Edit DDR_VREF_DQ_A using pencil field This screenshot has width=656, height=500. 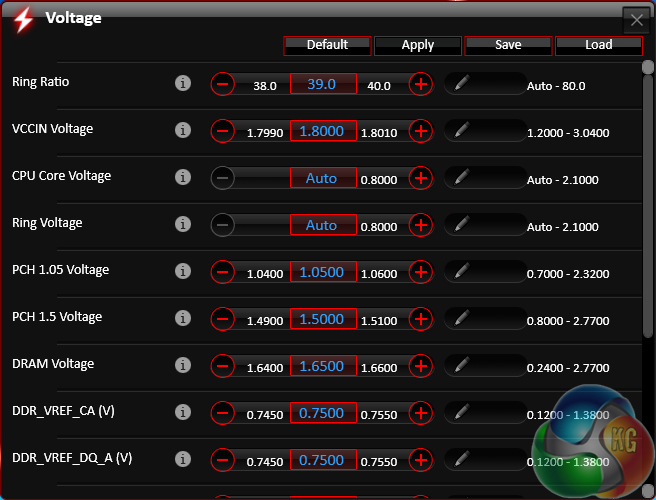coord(485,459)
